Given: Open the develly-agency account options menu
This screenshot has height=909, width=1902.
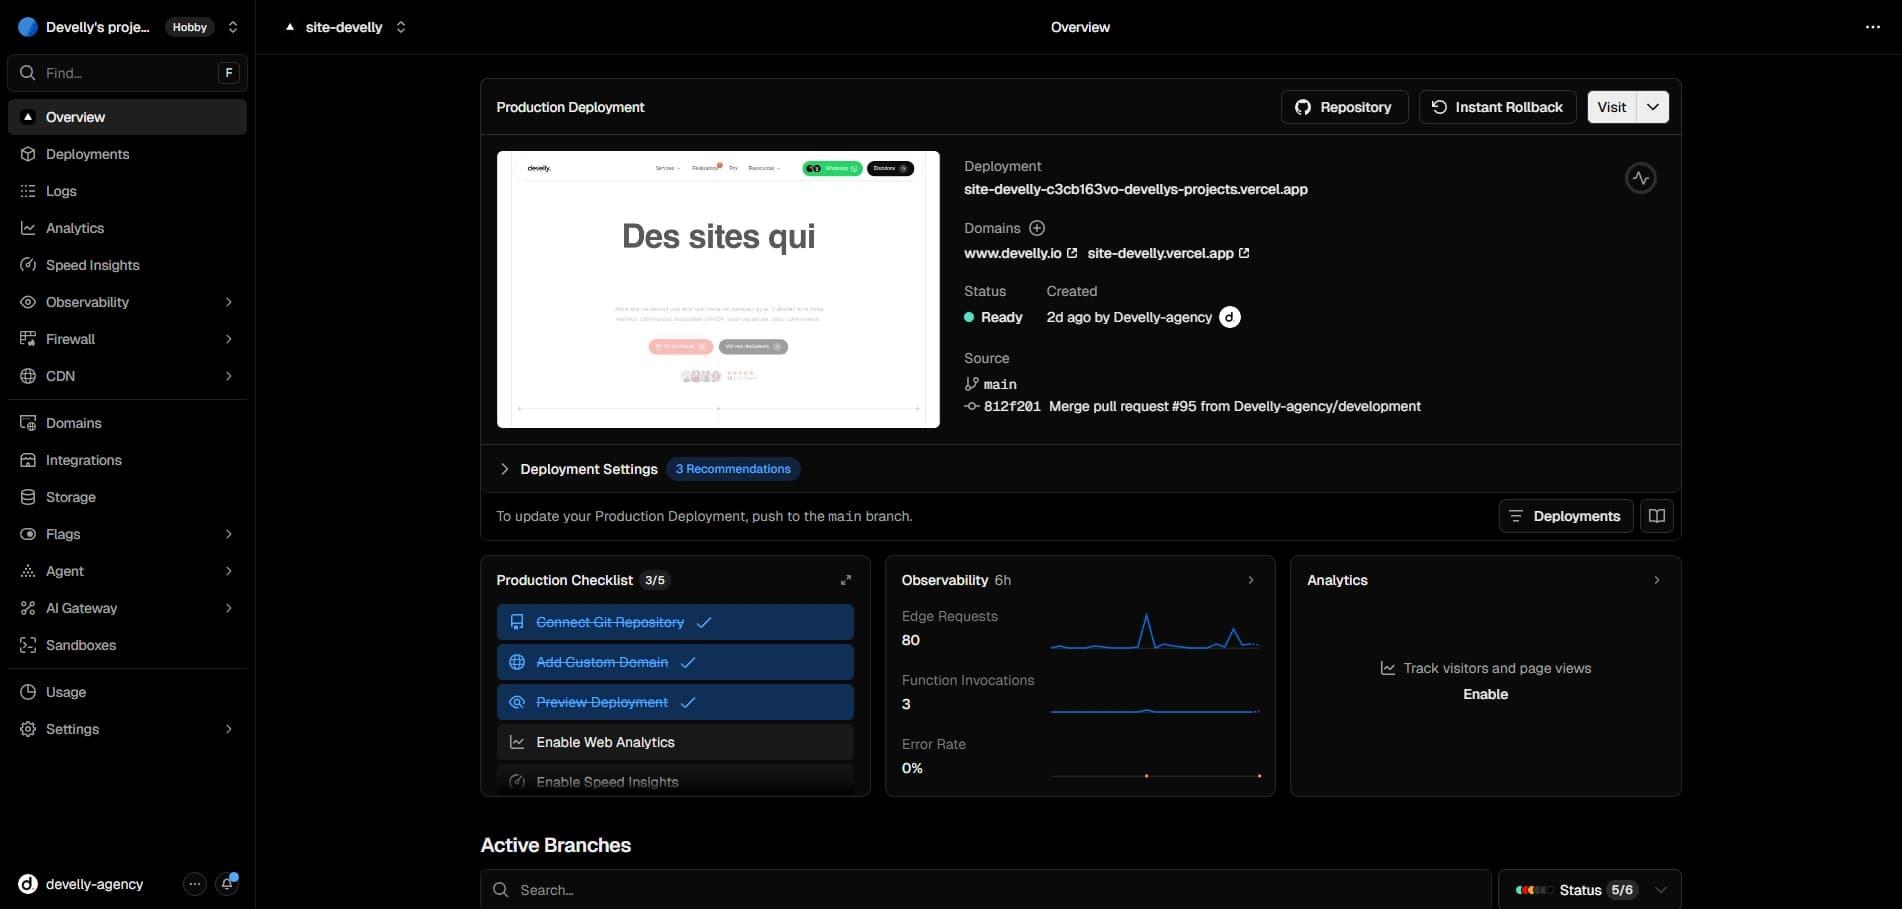Looking at the screenshot, I should tap(195, 884).
